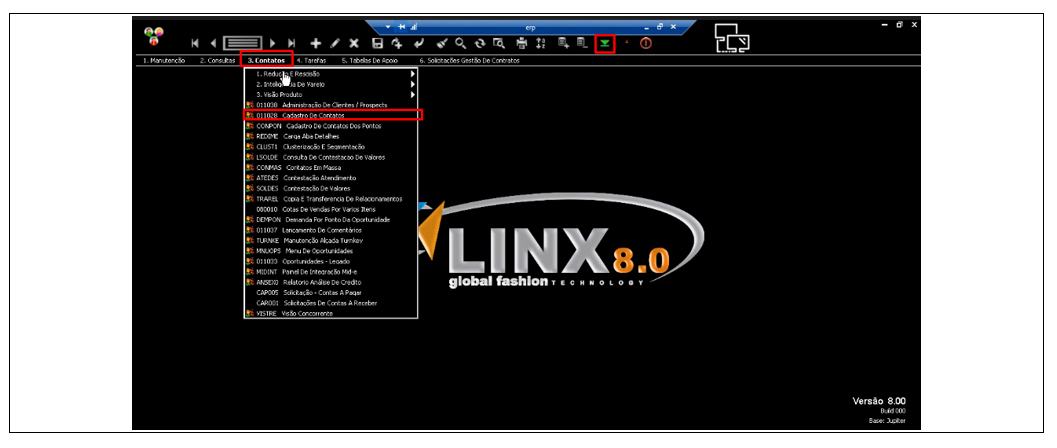This screenshot has width=1057, height=448.
Task: Click the circular refresh arrows icon
Action: (x=480, y=43)
